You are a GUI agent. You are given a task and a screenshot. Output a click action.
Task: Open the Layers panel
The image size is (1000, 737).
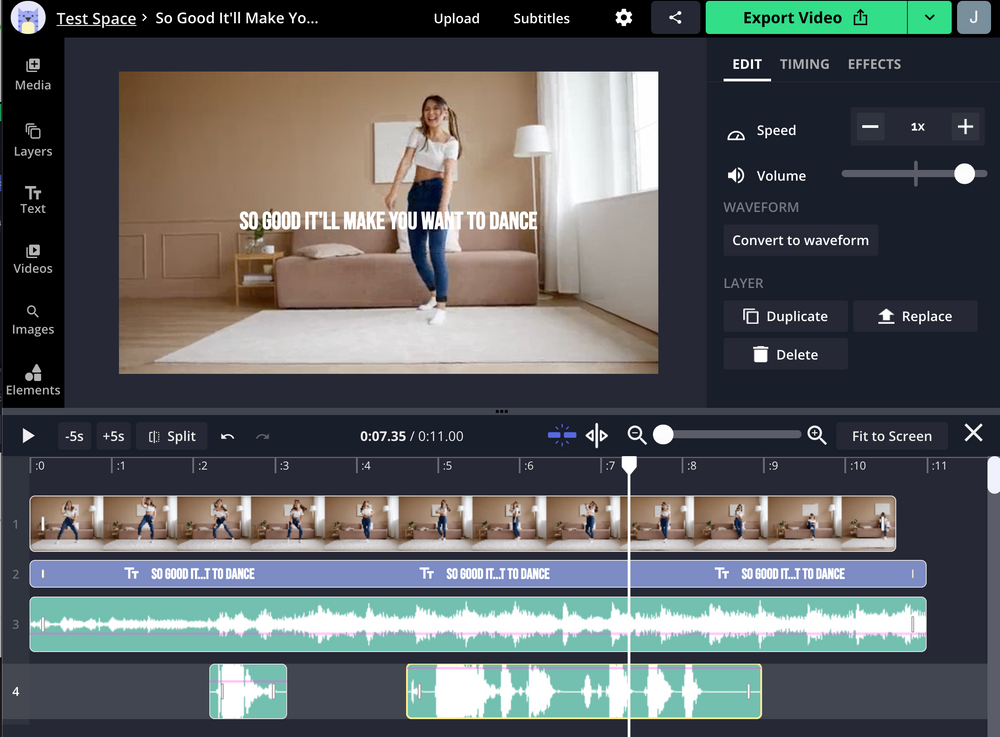pyautogui.click(x=32, y=138)
